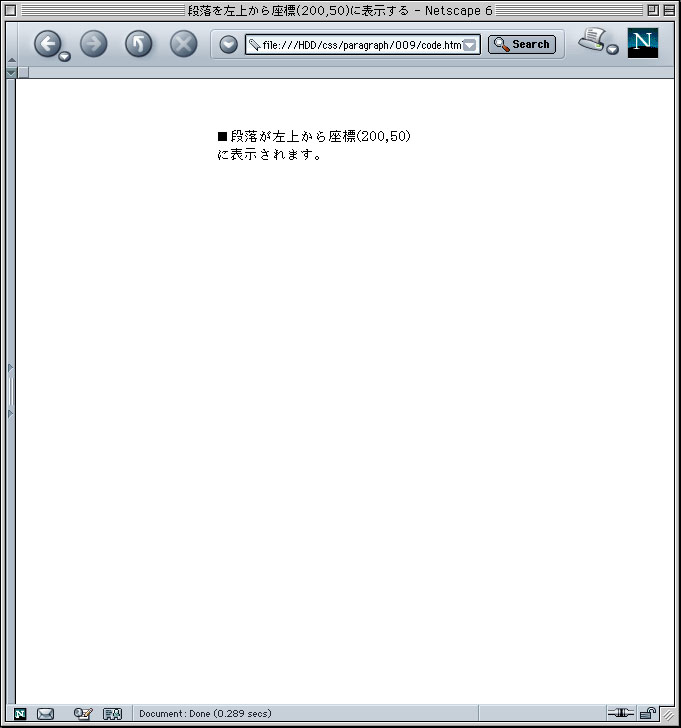Open sidebar with the upper sidebar grippy triangle

(x=10, y=368)
